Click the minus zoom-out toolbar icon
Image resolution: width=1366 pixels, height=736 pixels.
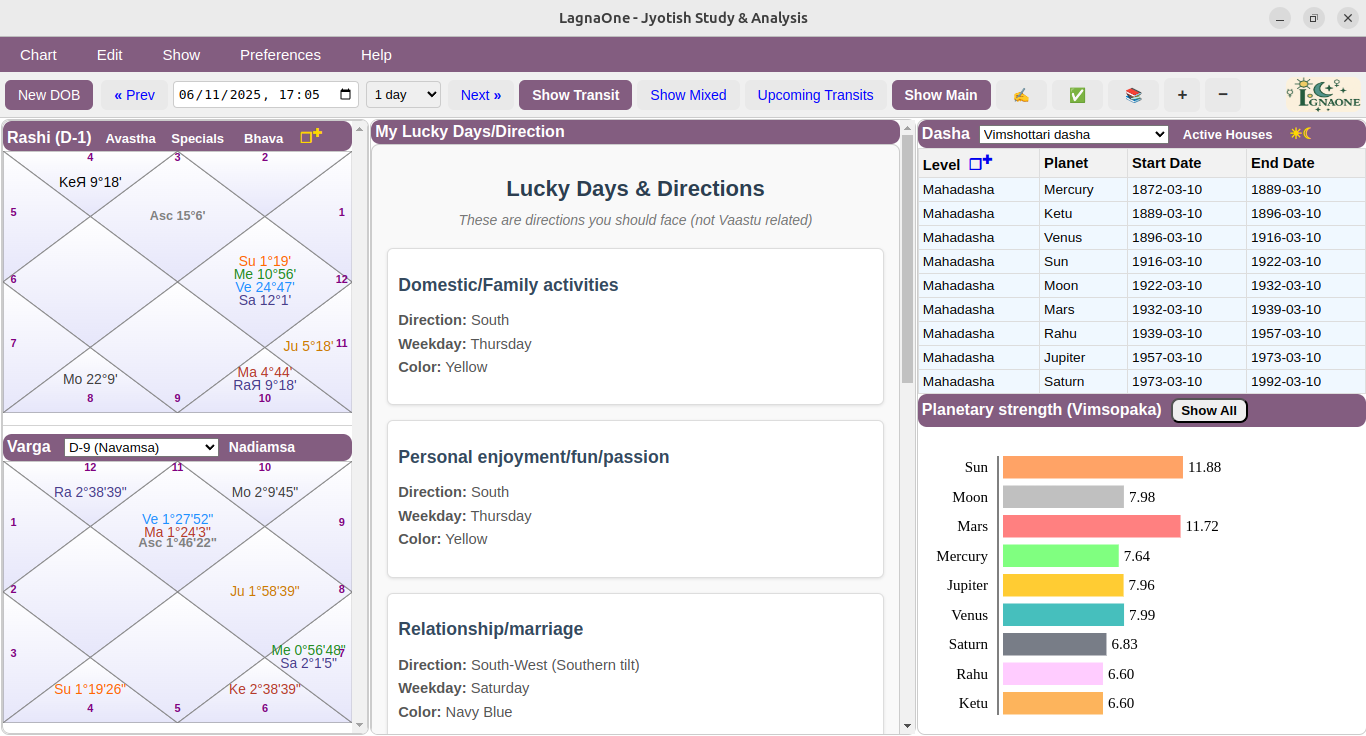click(x=1222, y=95)
